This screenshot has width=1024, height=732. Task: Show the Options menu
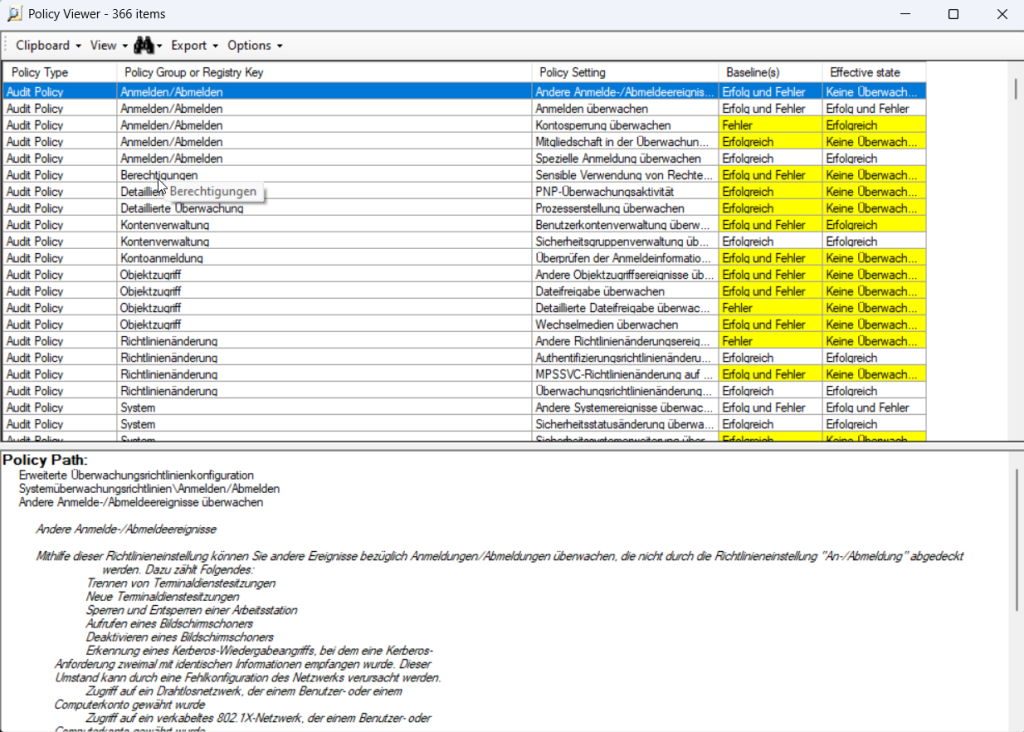(255, 46)
